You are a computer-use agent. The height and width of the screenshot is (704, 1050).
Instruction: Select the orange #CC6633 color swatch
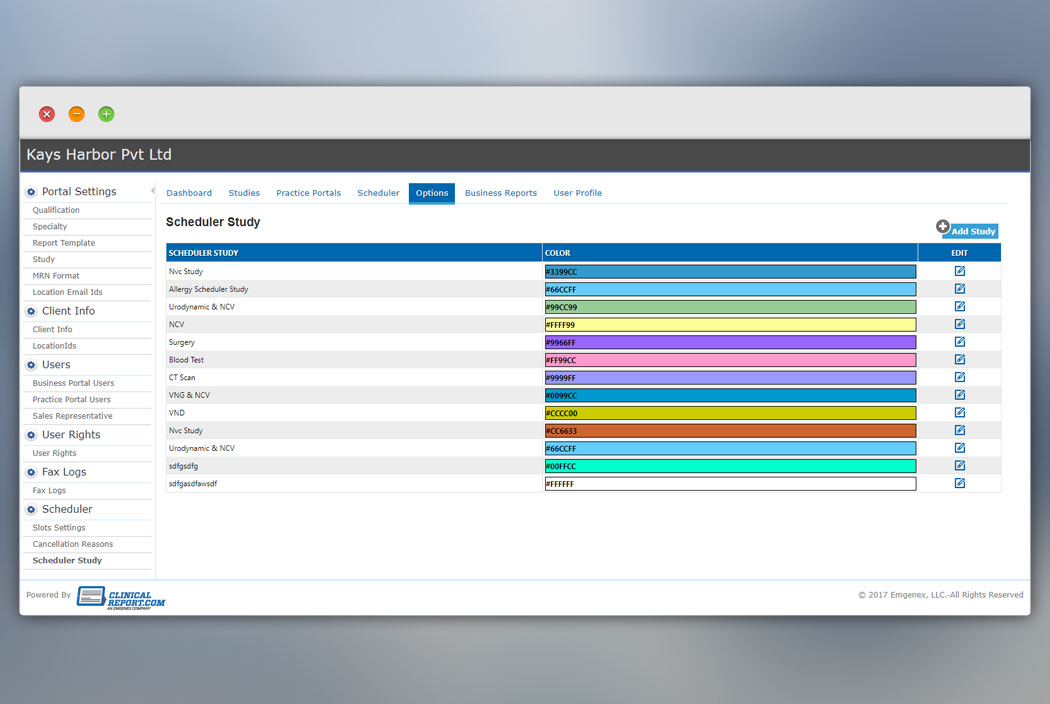pos(730,431)
